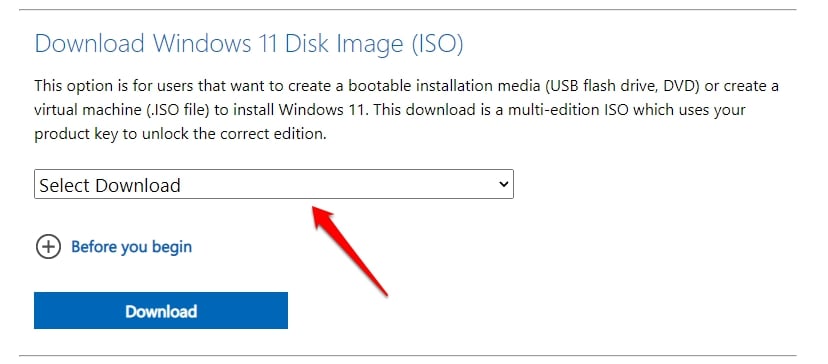Open the 'Before you begin' link
This screenshot has width=828, height=364.
tap(131, 247)
